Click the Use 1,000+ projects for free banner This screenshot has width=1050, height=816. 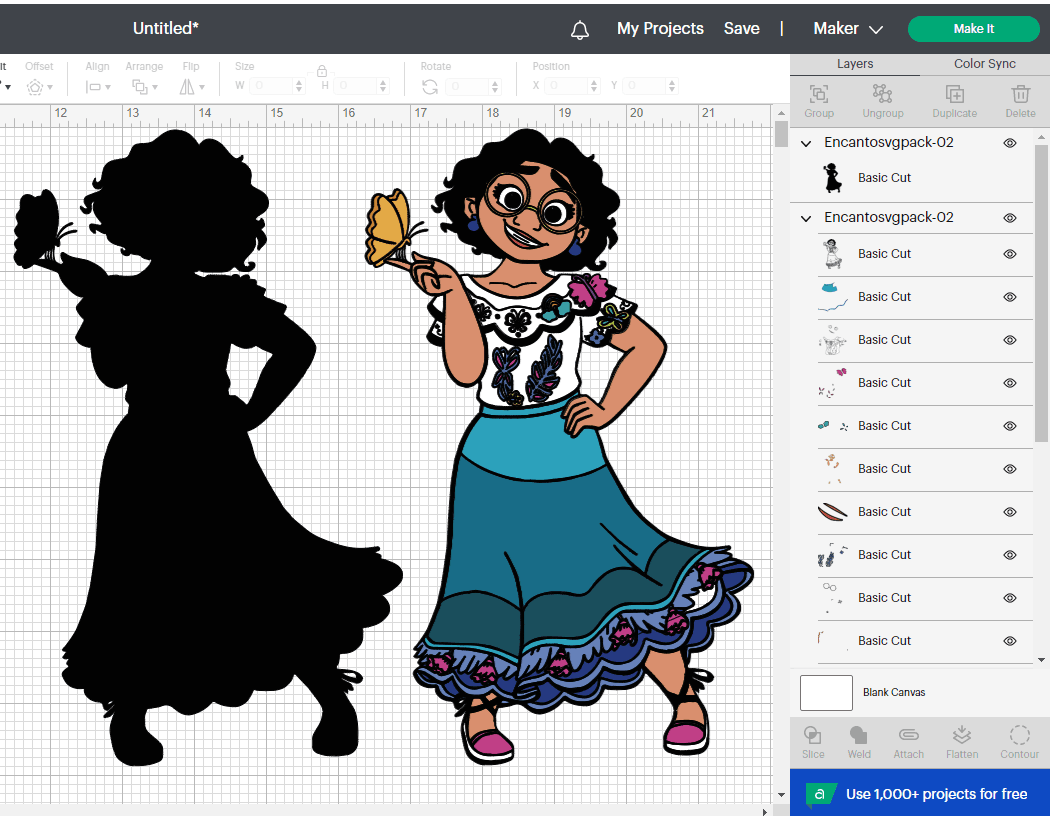coord(919,794)
